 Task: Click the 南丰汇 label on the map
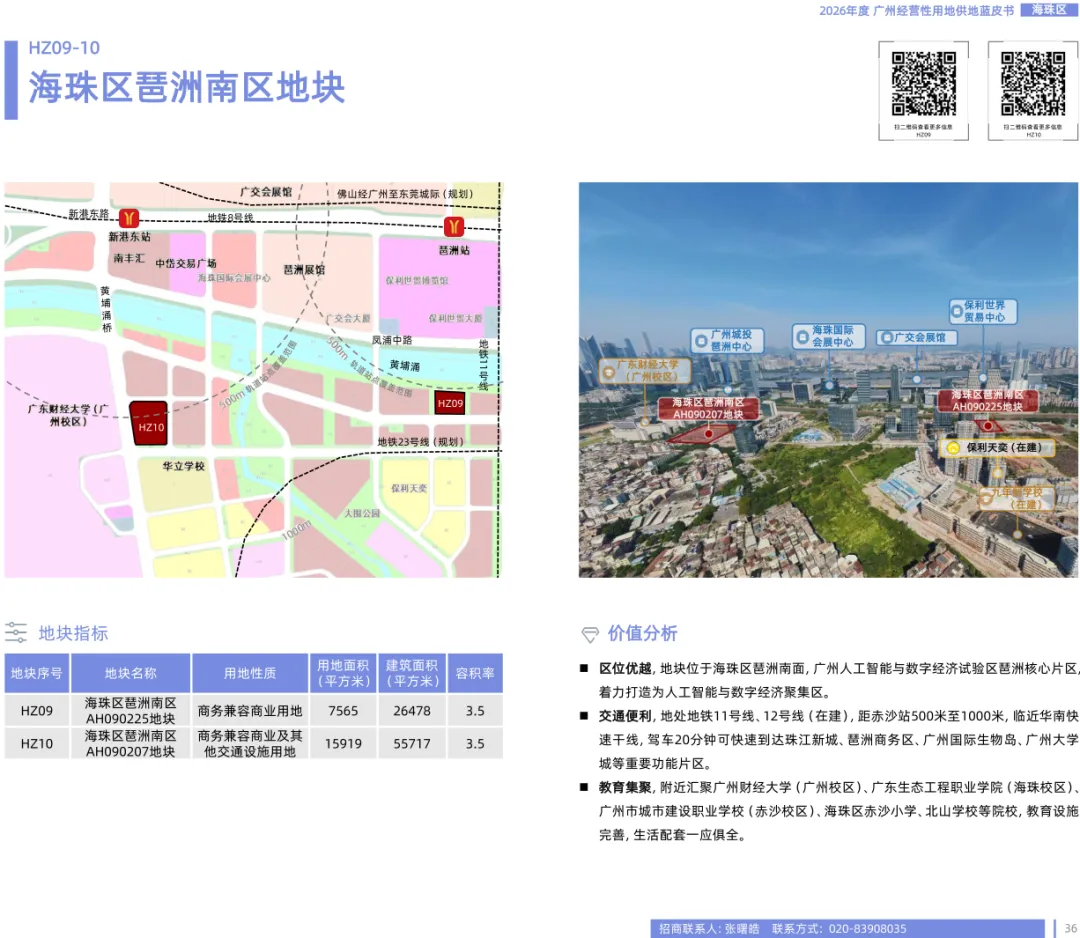[129, 258]
